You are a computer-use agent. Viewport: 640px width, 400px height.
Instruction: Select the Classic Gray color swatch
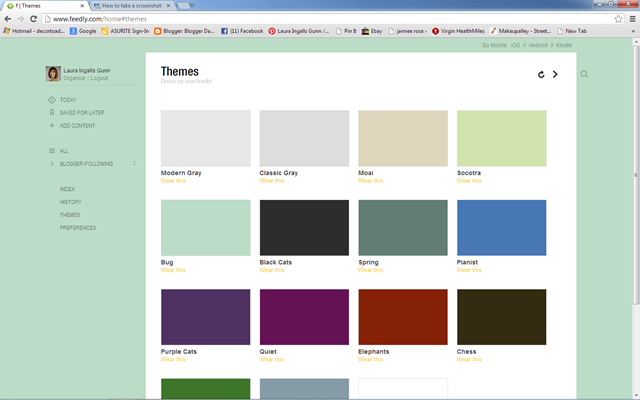pyautogui.click(x=304, y=138)
